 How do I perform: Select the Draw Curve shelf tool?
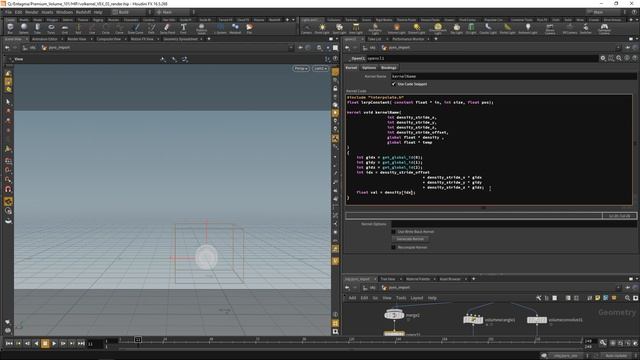pyautogui.click(x=136, y=29)
